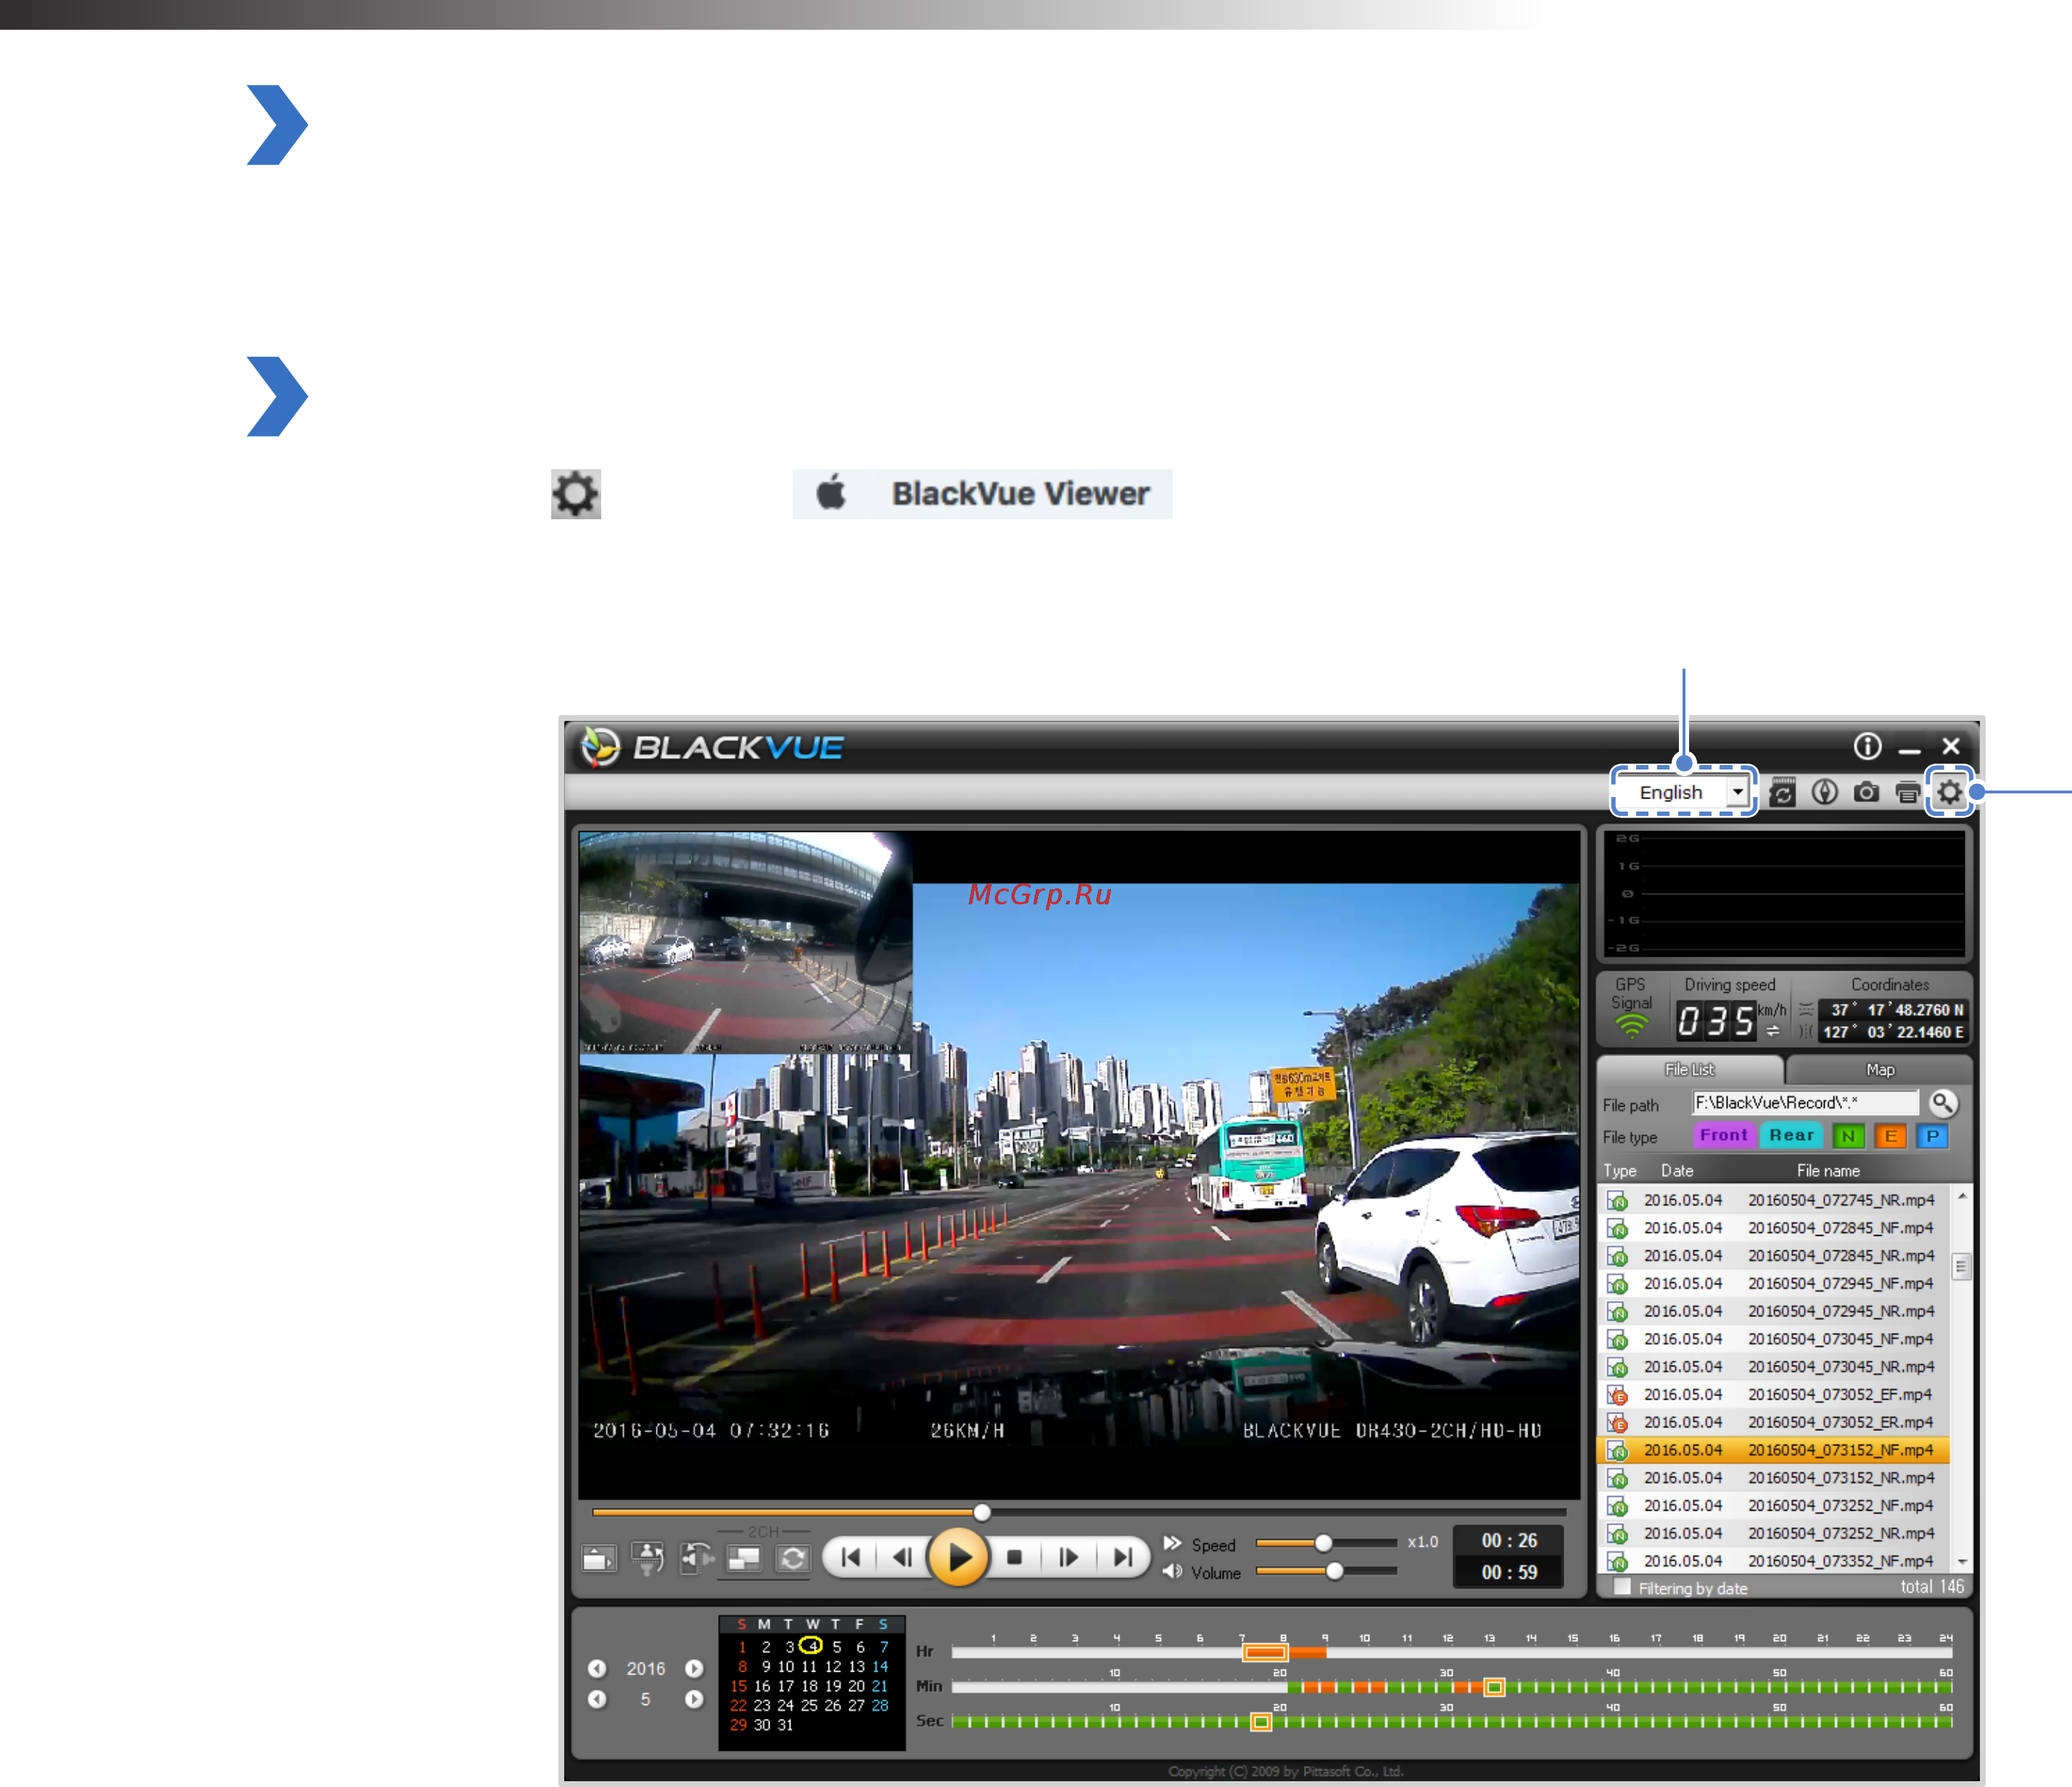Toggle the green N normal recording filter

point(1848,1136)
